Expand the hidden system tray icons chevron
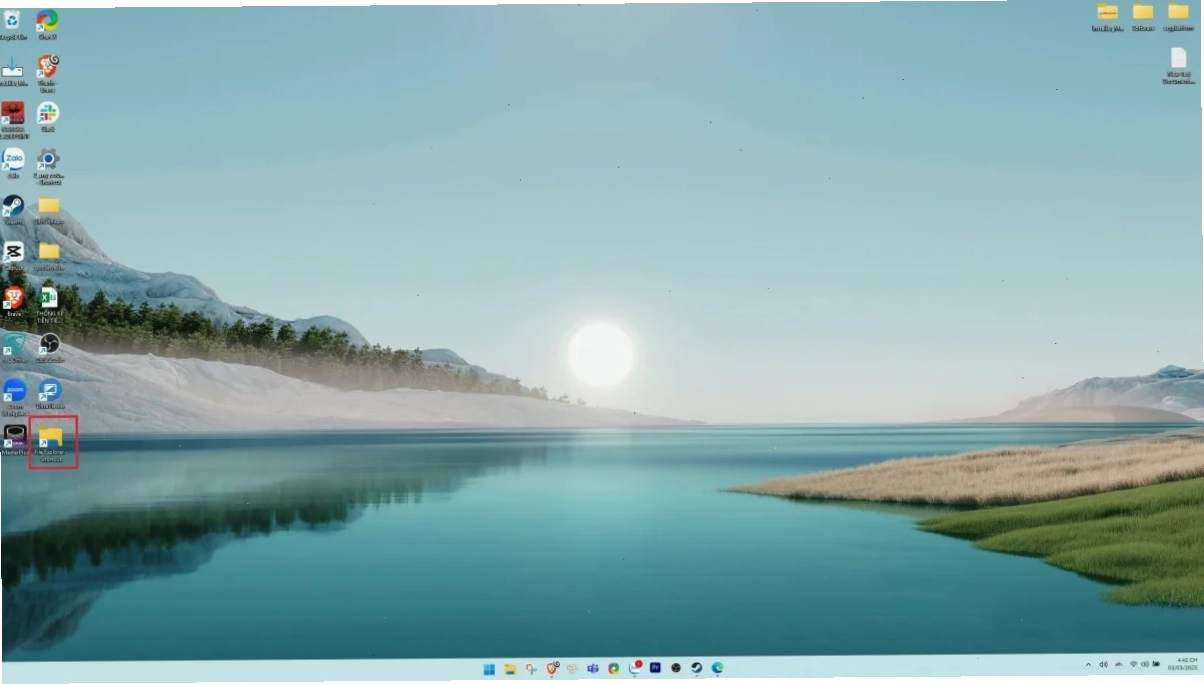 click(1089, 664)
